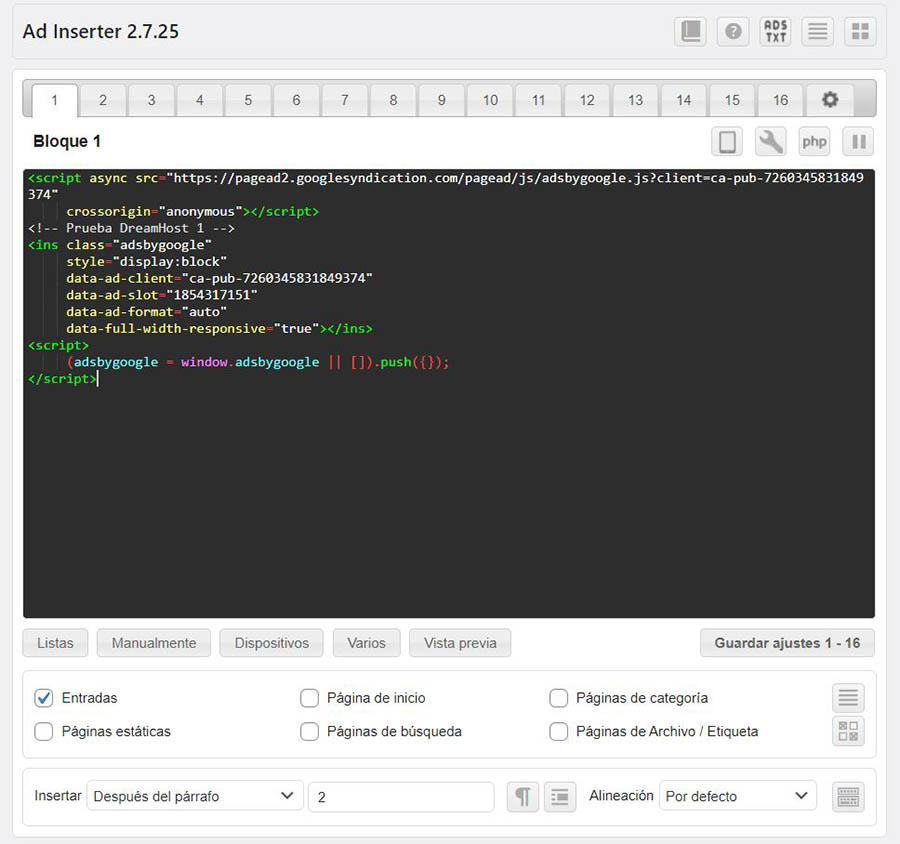The width and height of the screenshot is (900, 844).
Task: Click the help question mark icon
Action: [733, 32]
